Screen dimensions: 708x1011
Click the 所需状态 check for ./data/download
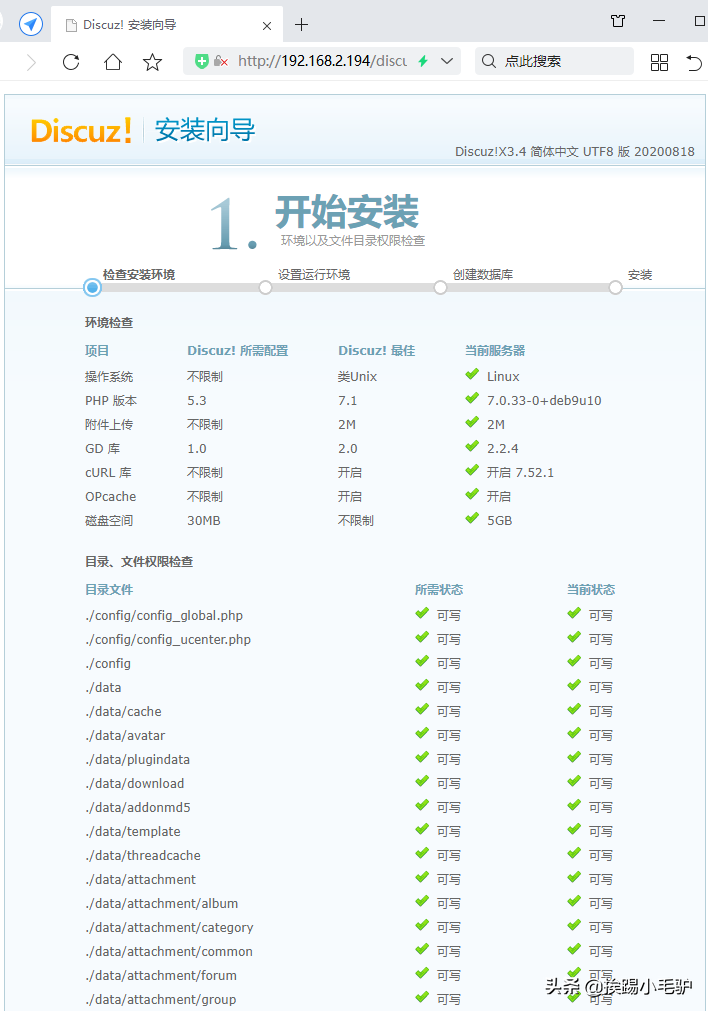point(422,781)
